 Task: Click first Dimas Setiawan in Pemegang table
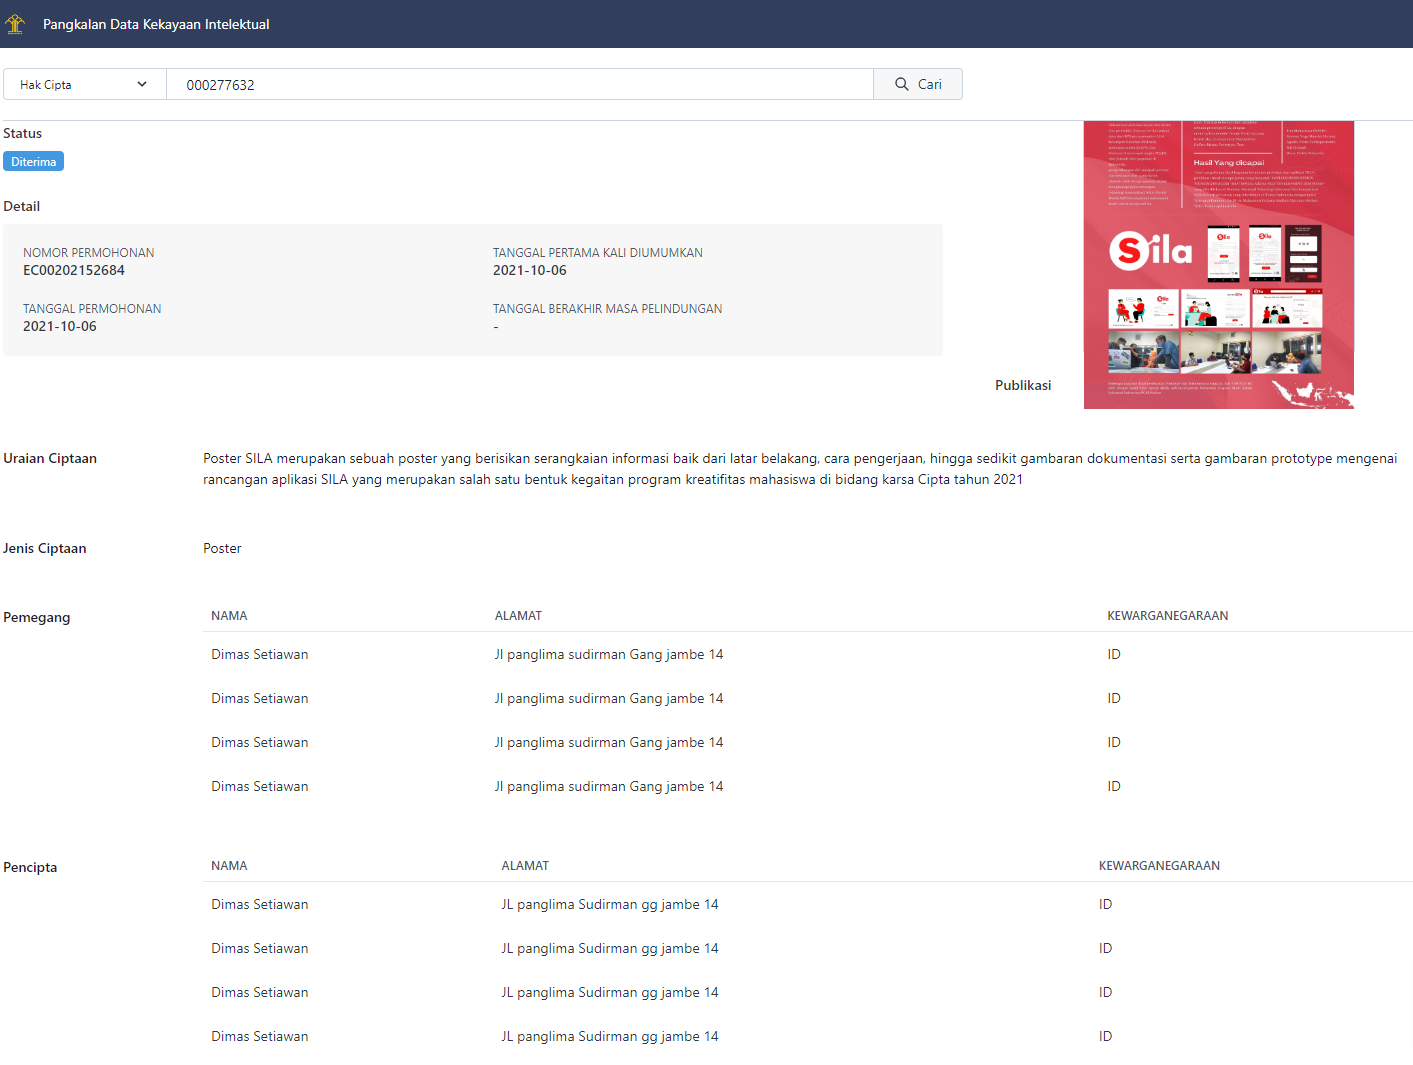point(260,654)
